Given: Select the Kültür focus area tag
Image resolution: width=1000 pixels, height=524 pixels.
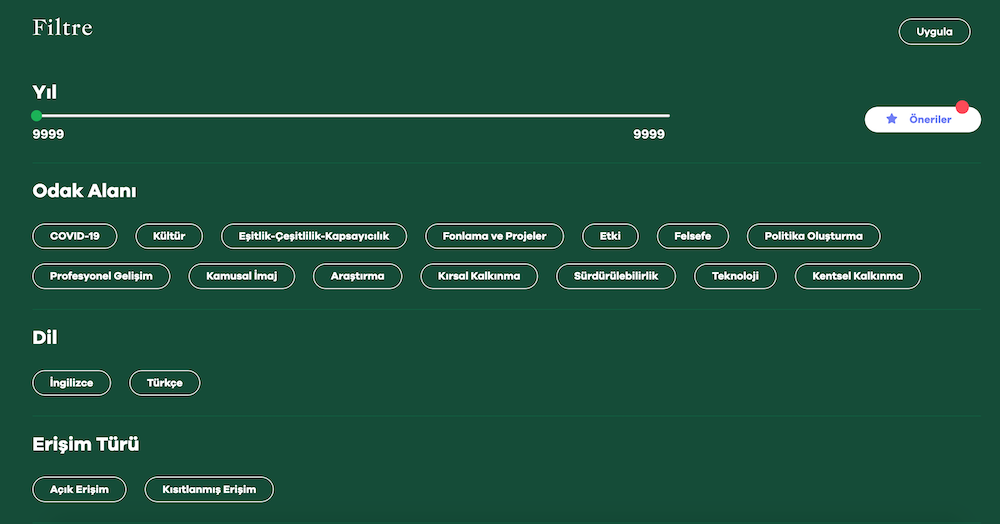Looking at the screenshot, I should tap(169, 236).
